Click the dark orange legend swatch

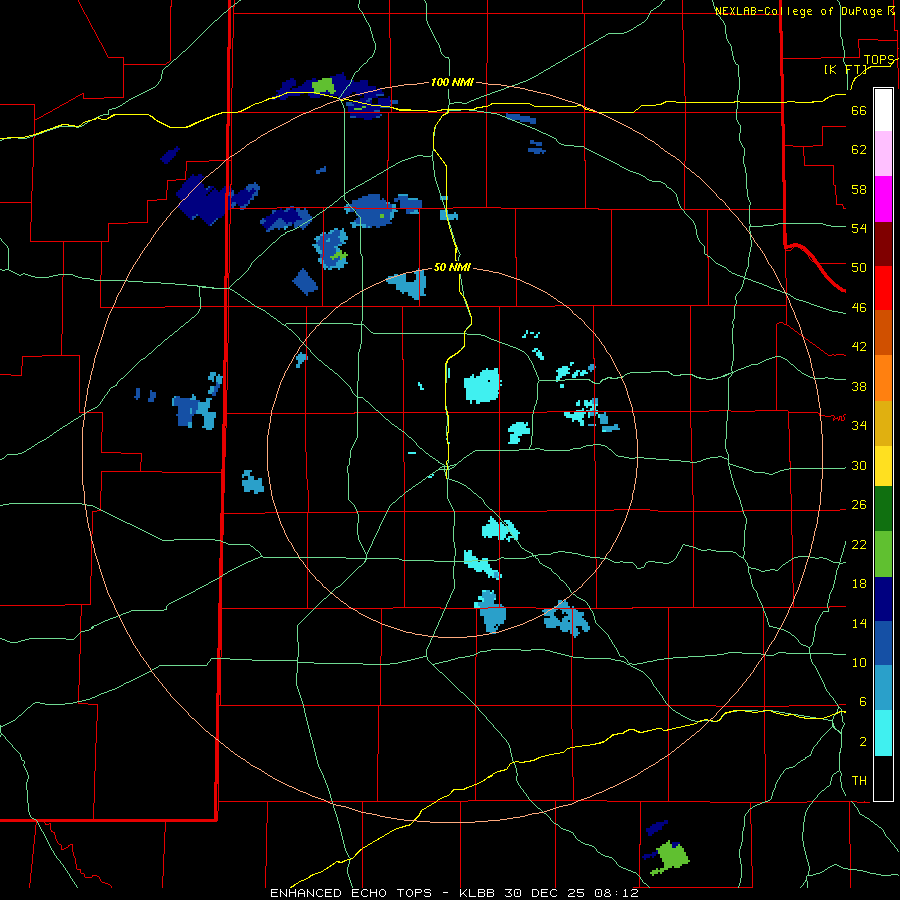[x=883, y=332]
